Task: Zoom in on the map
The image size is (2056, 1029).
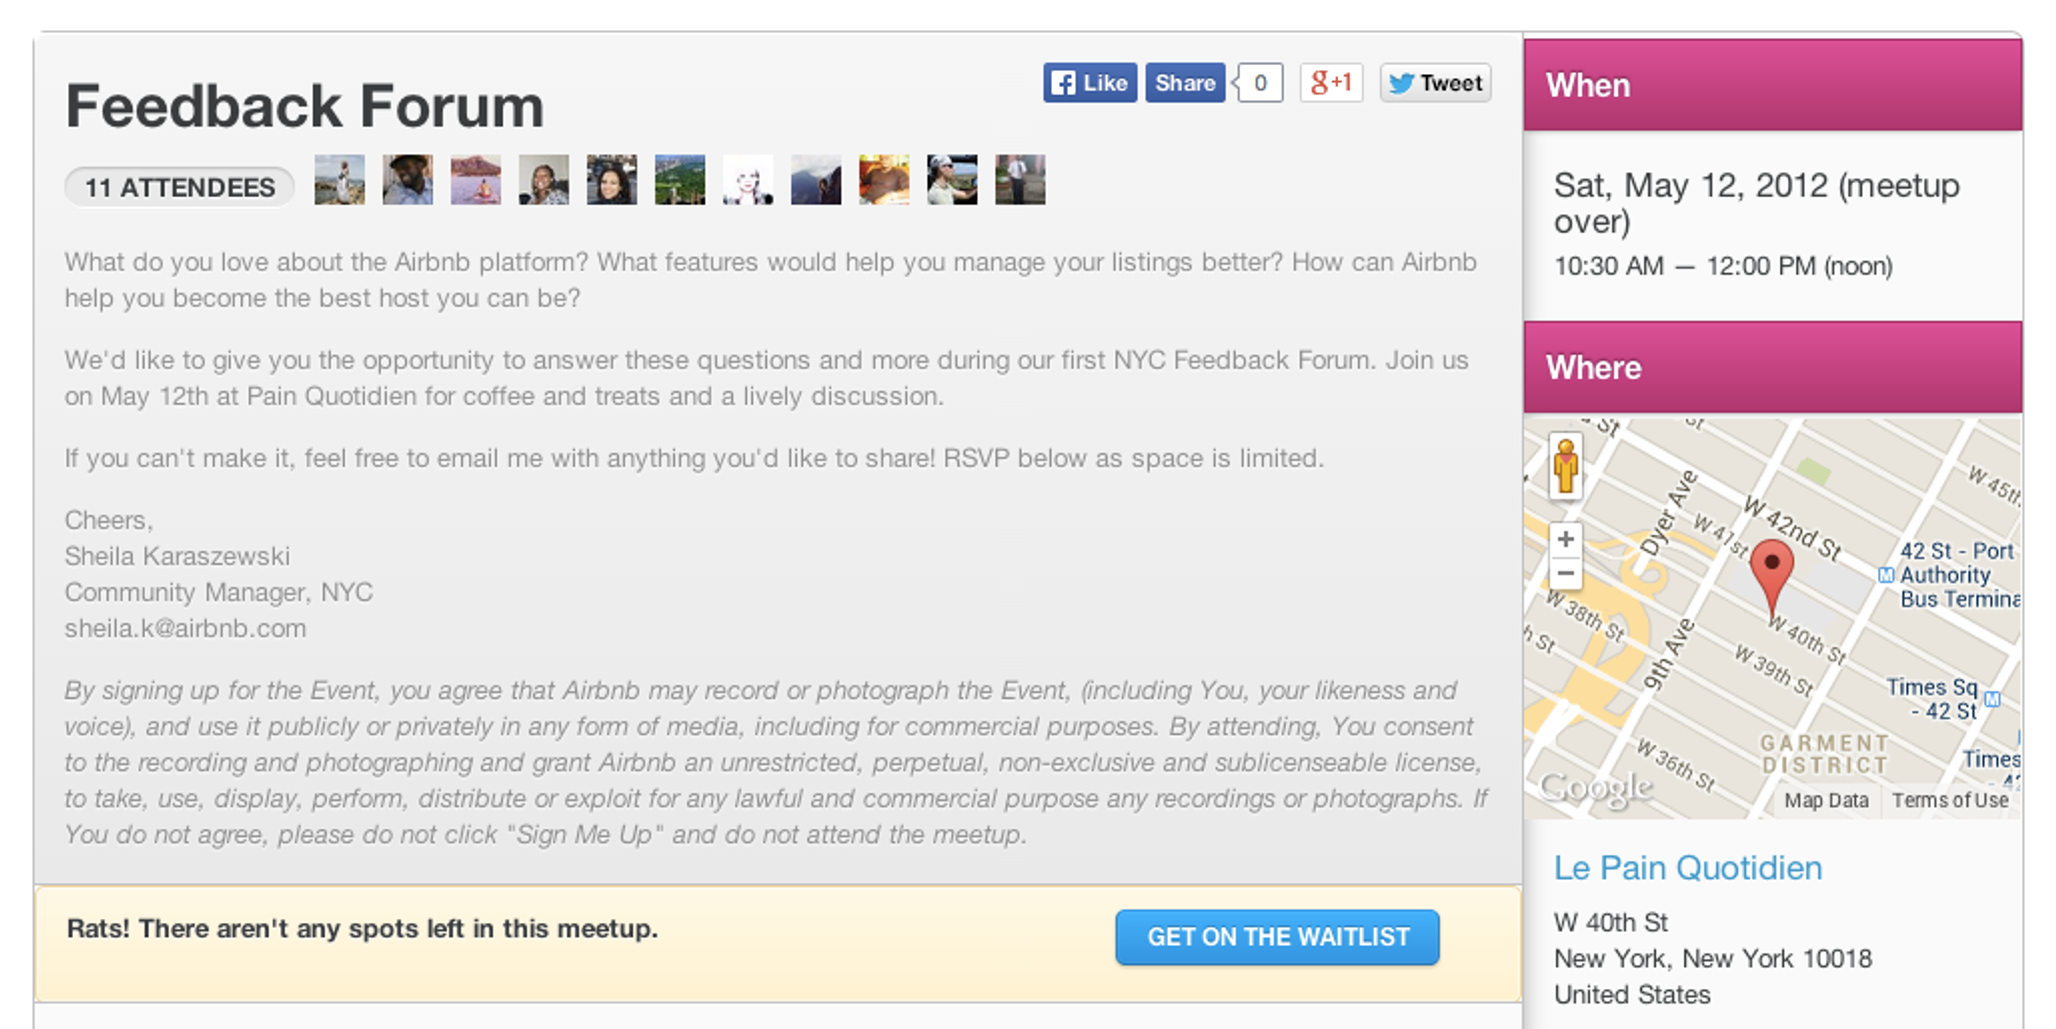Action: (1566, 540)
